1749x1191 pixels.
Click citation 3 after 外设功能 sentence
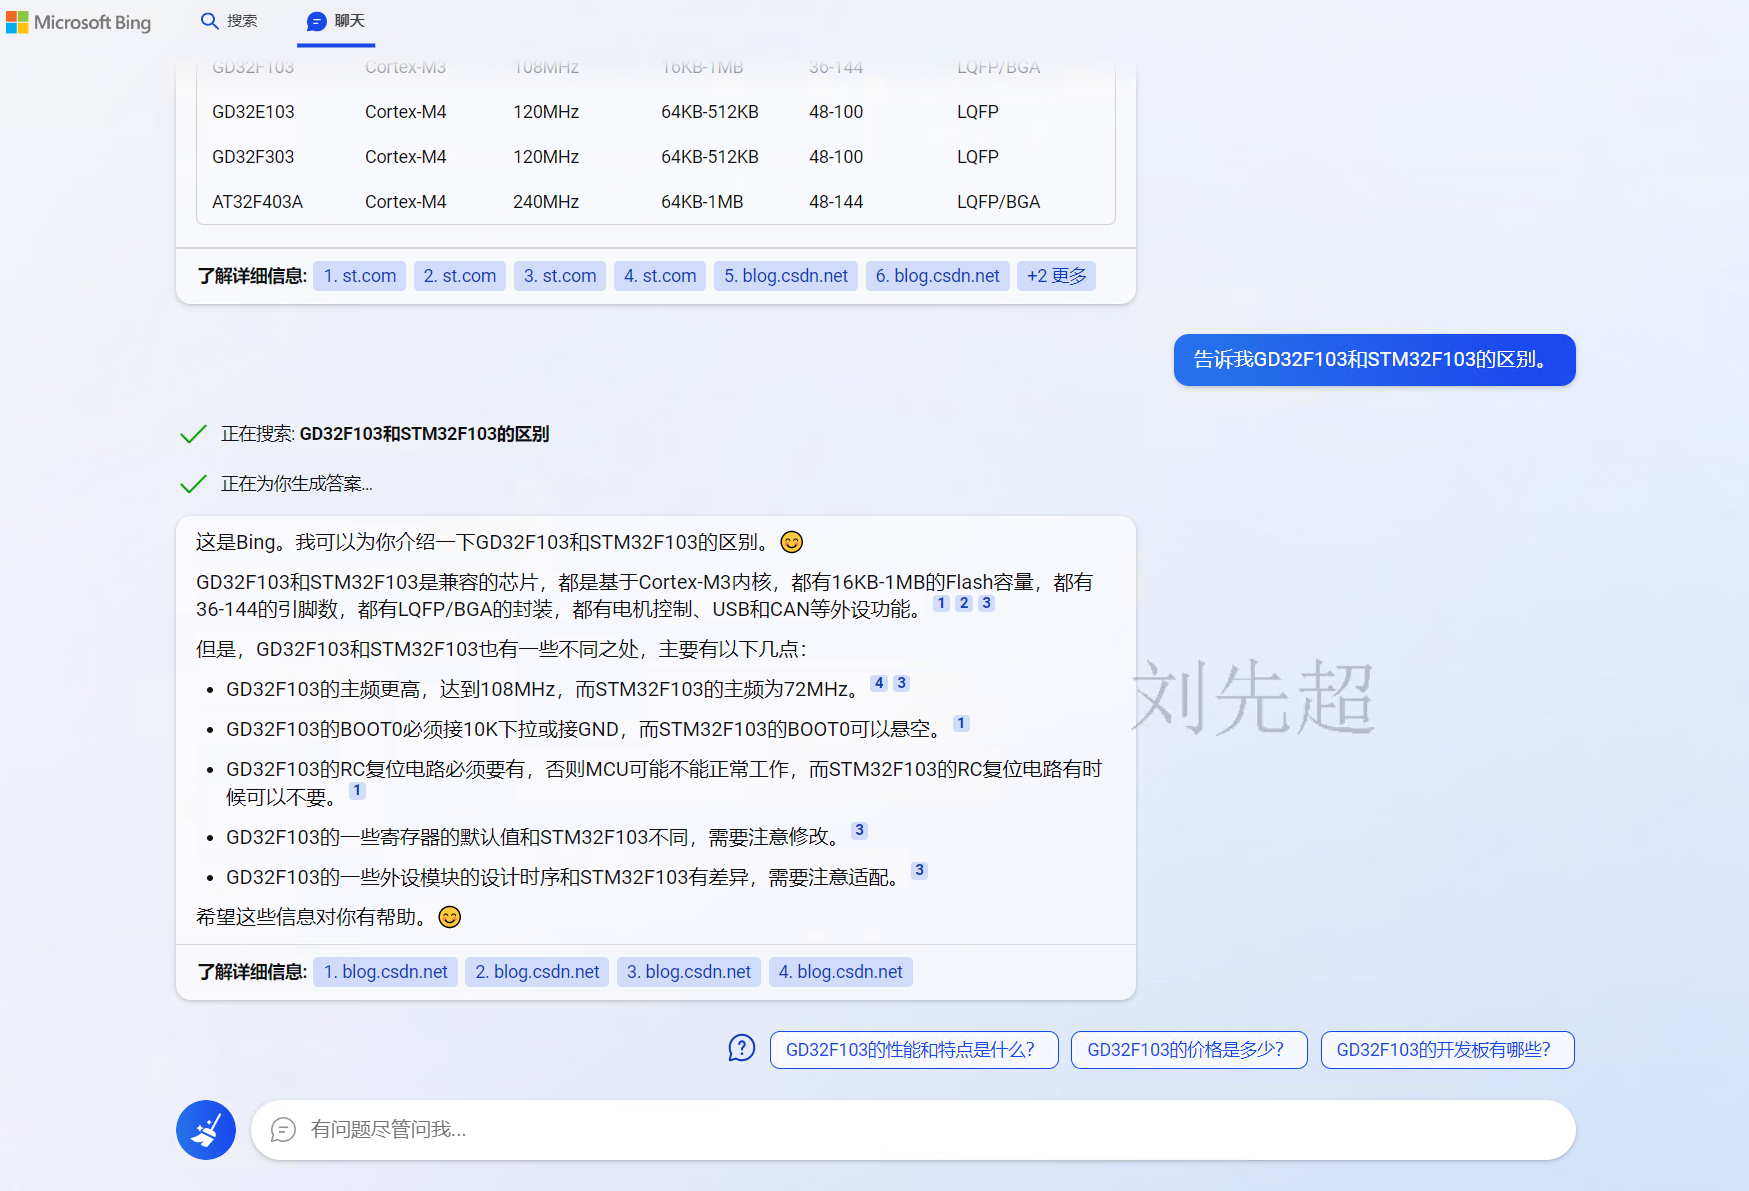pyautogui.click(x=986, y=603)
